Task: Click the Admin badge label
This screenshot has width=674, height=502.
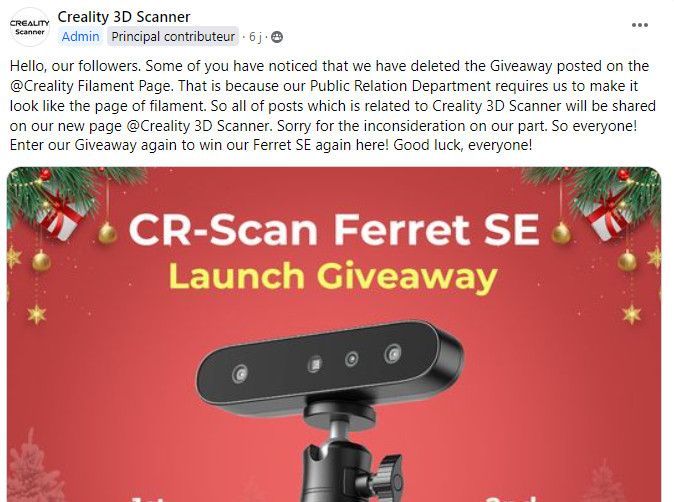Action: point(80,37)
